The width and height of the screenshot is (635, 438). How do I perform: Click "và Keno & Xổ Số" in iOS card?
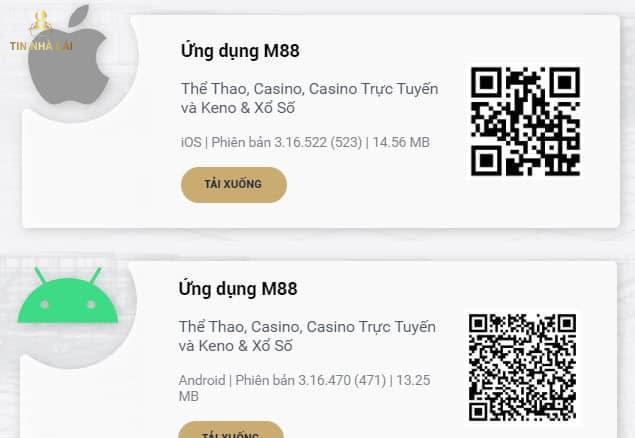coord(237,108)
